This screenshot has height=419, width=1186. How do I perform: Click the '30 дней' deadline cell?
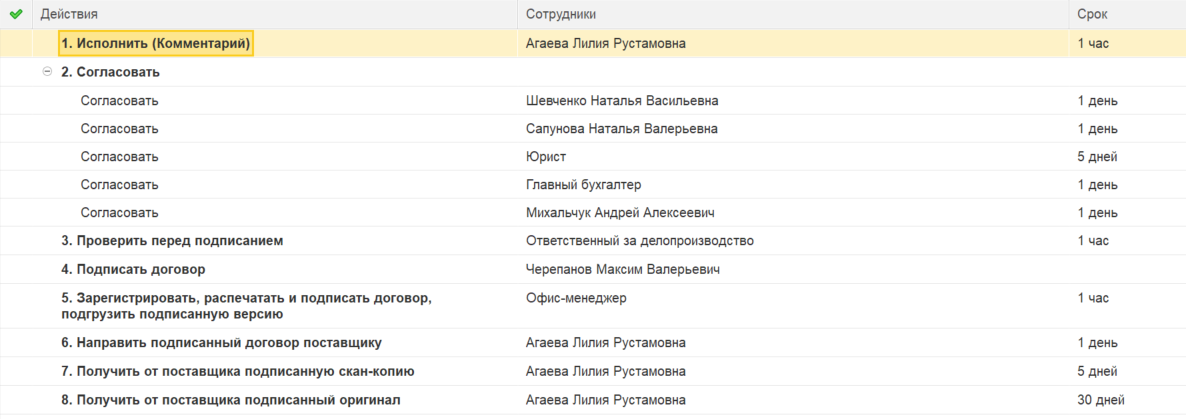(1101, 400)
